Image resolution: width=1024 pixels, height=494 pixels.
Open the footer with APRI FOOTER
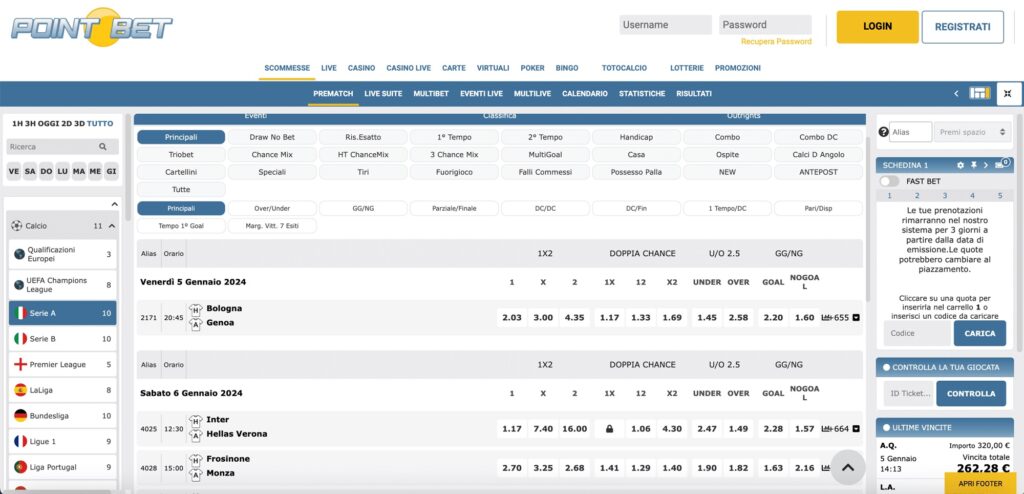click(x=980, y=484)
